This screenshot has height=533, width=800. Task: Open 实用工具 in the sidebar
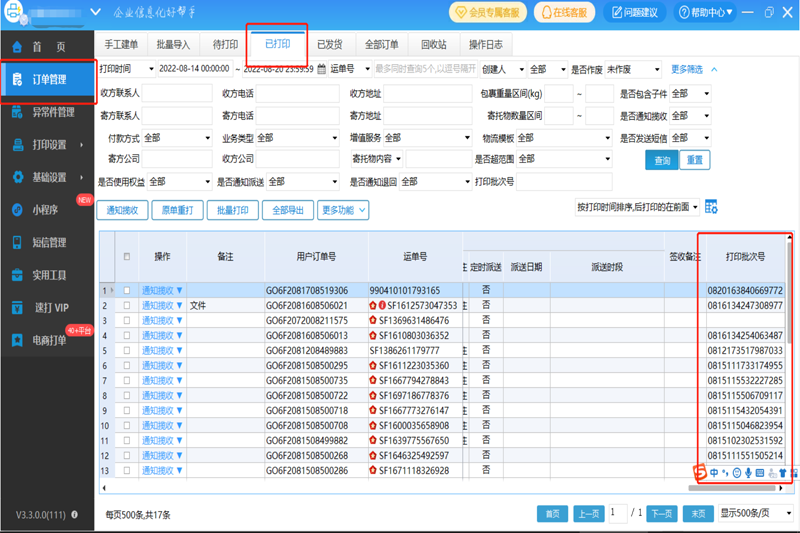pyautogui.click(x=46, y=275)
